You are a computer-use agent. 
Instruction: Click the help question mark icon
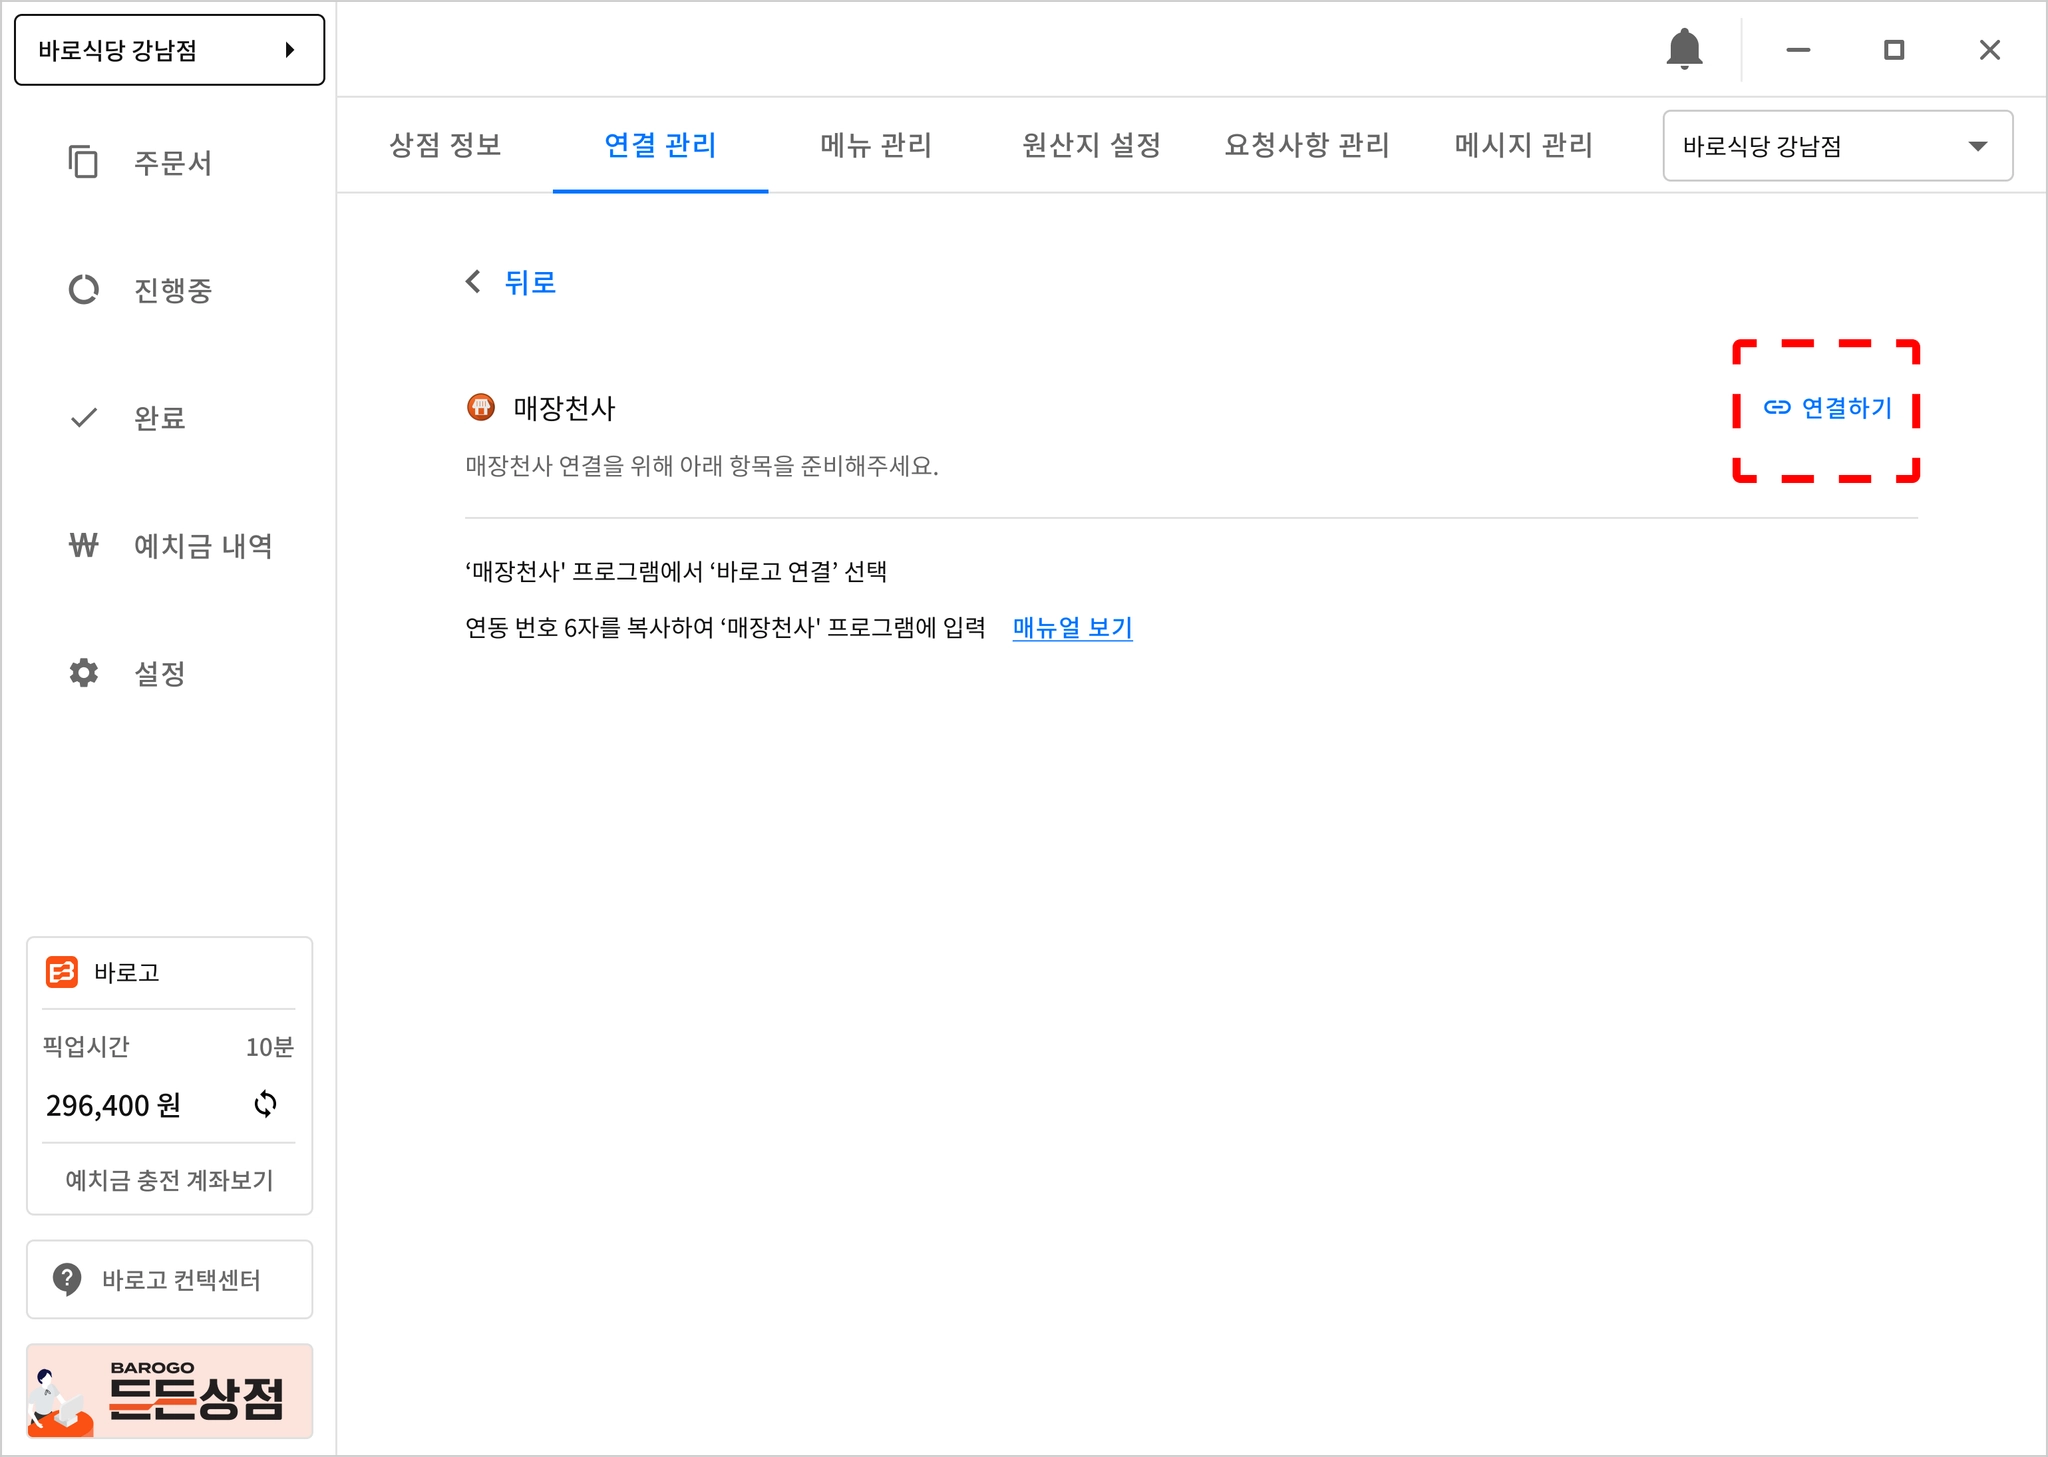point(67,1279)
